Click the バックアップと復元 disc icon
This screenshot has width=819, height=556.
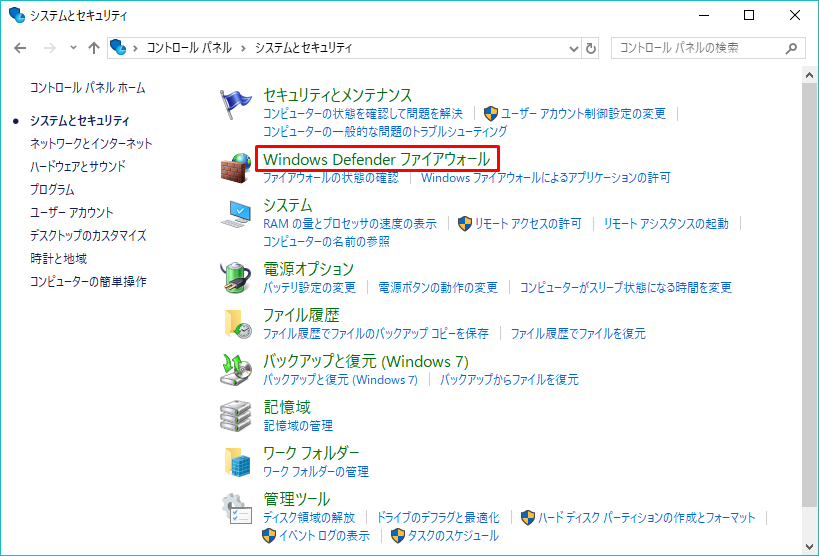[x=236, y=369]
